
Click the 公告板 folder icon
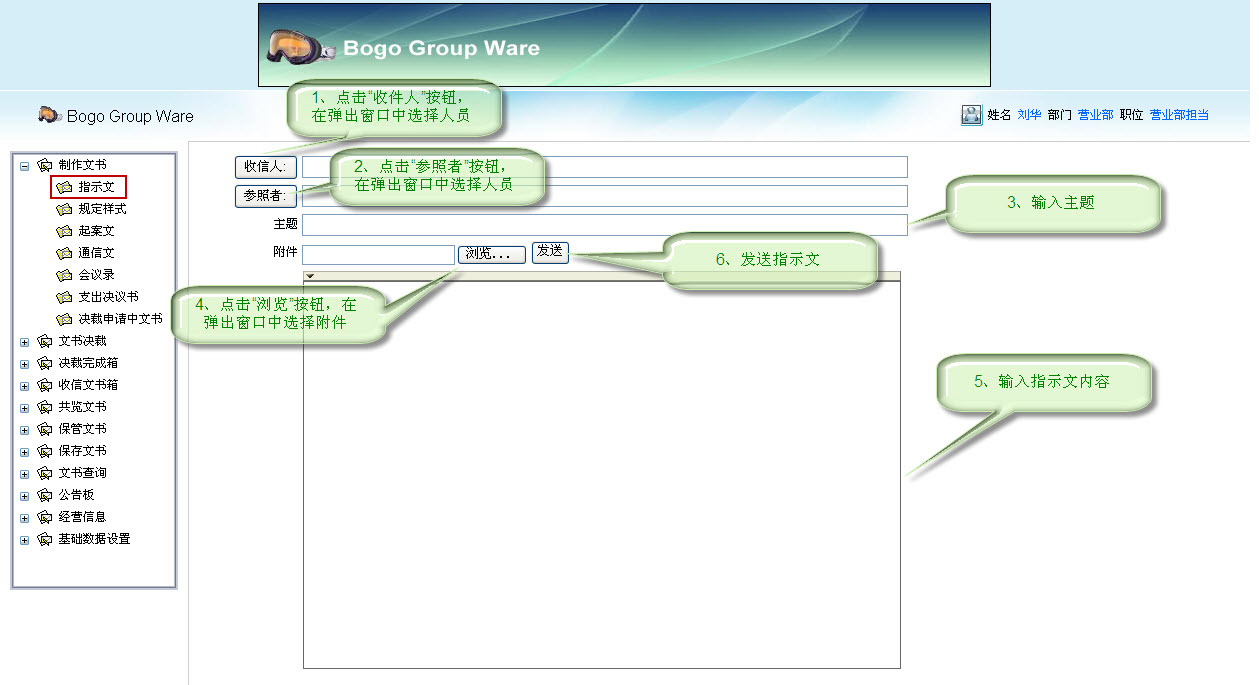pos(44,495)
